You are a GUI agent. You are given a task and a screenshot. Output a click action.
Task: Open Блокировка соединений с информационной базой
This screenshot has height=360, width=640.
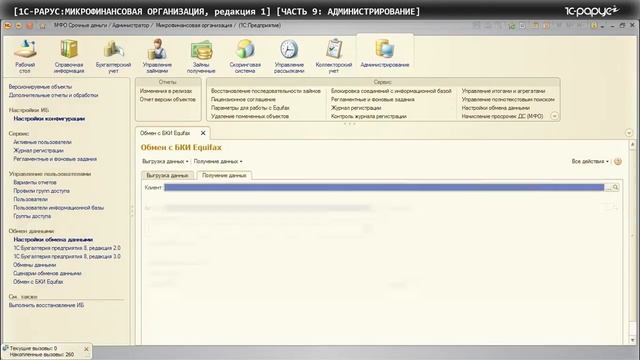391,91
